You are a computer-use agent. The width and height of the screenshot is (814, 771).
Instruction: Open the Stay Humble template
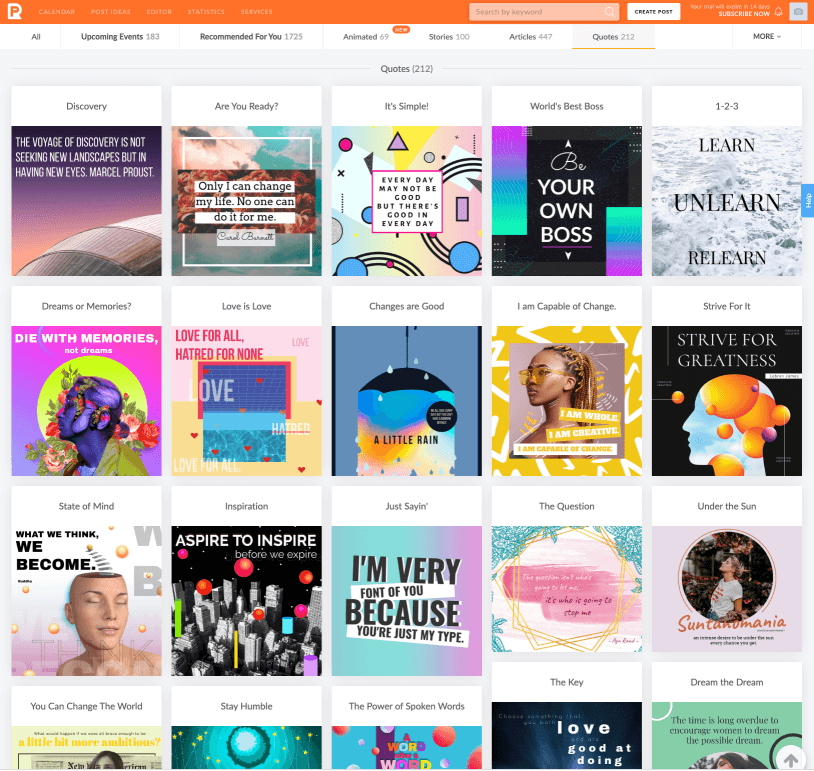247,727
